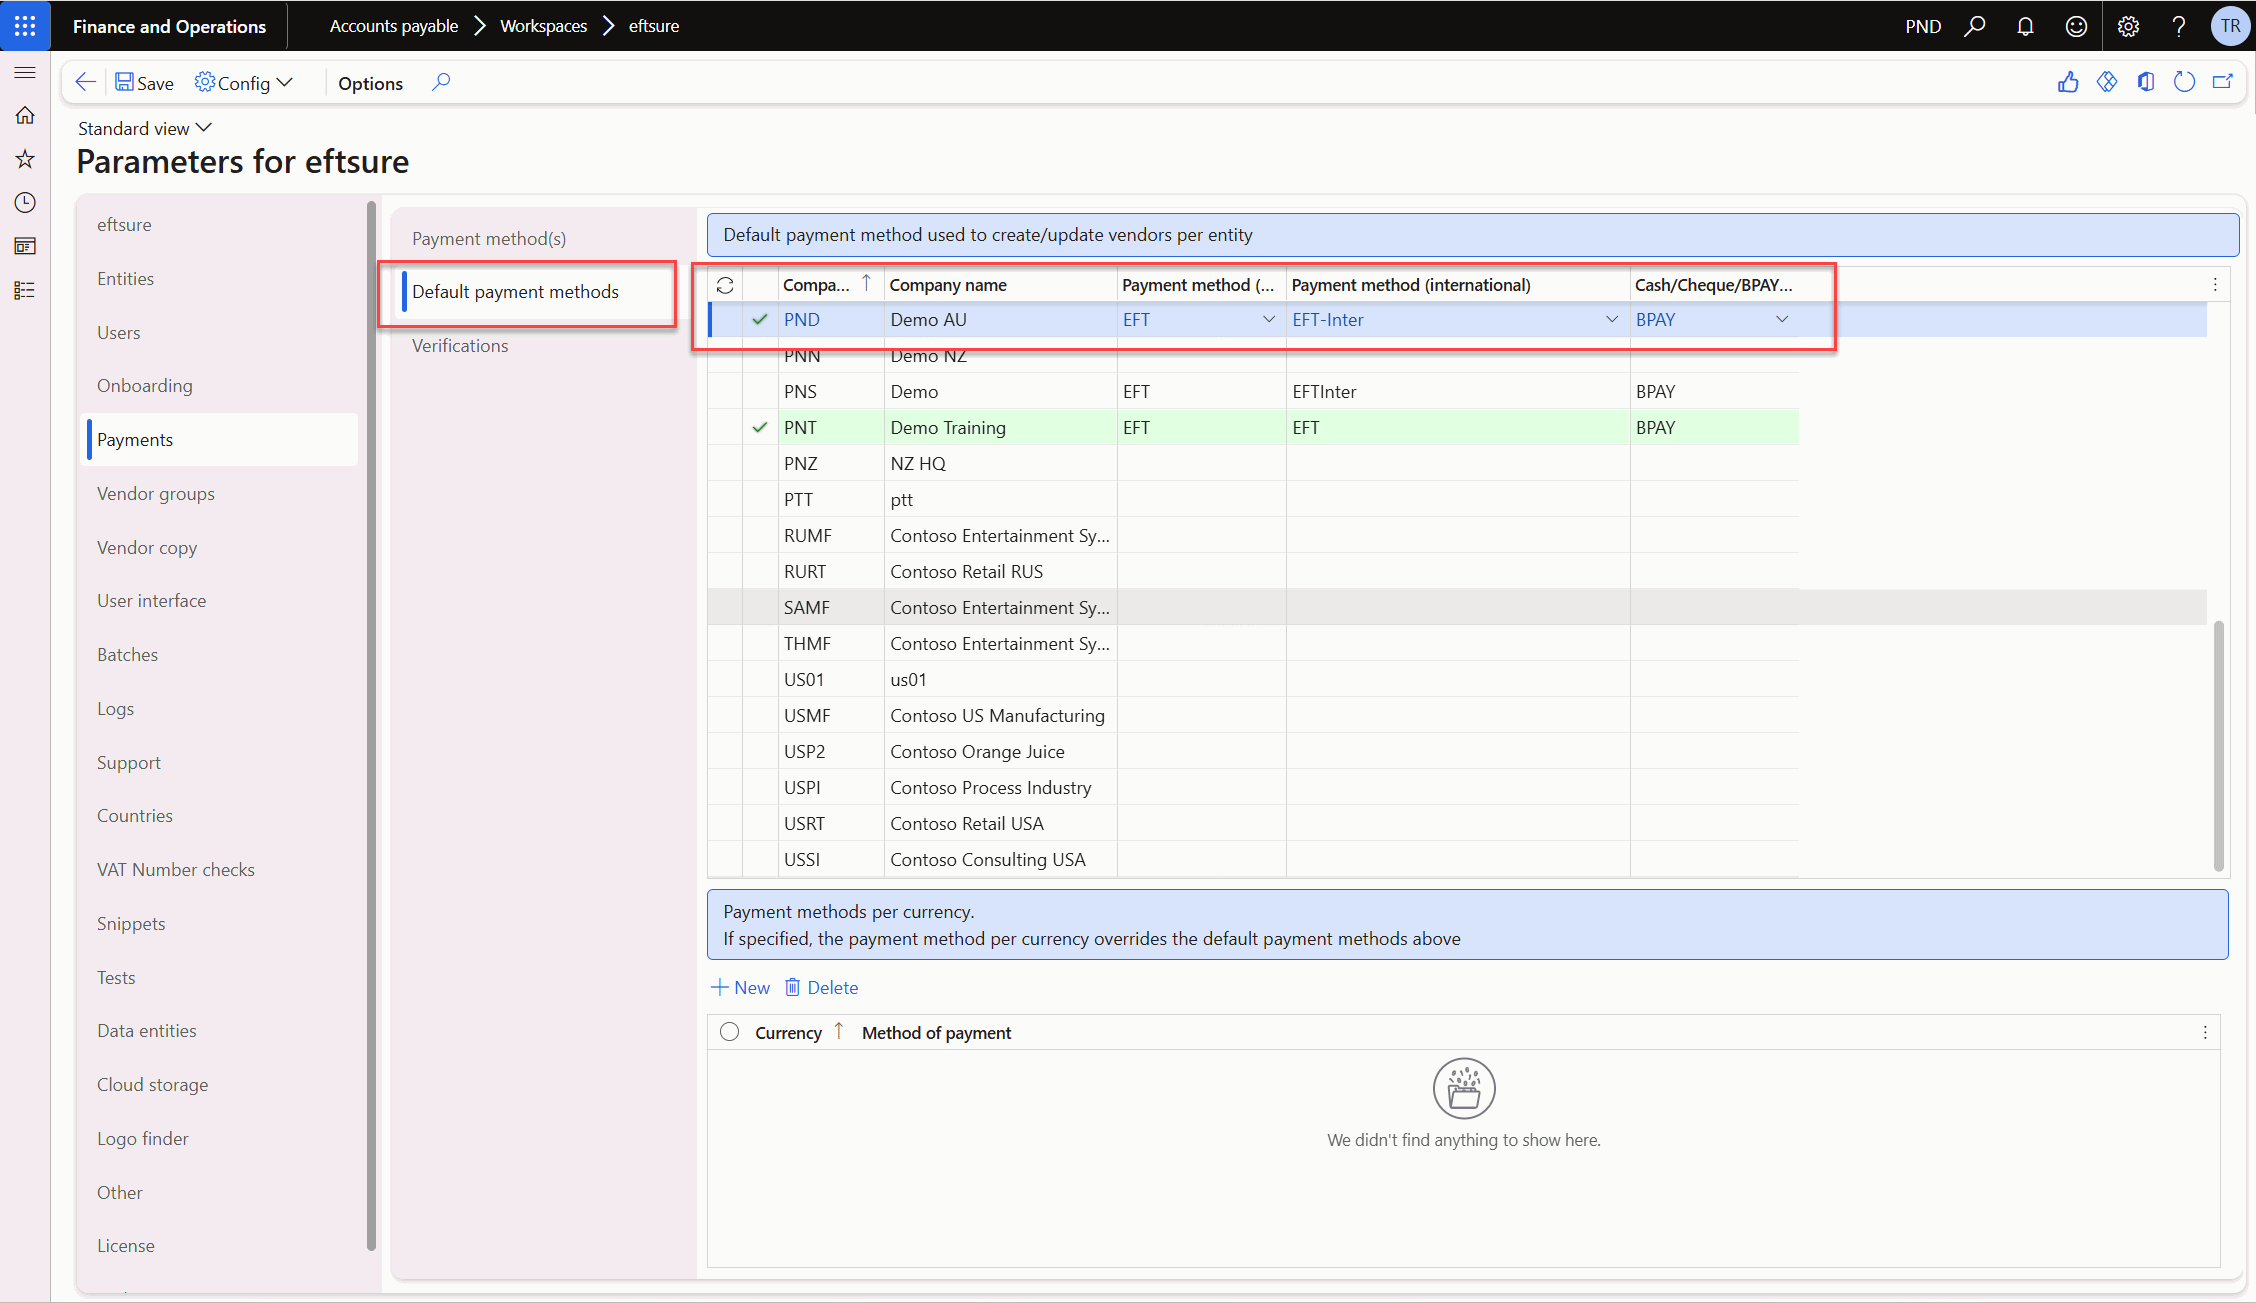Image resolution: width=2256 pixels, height=1303 pixels.
Task: Open the Options menu
Action: pos(370,83)
